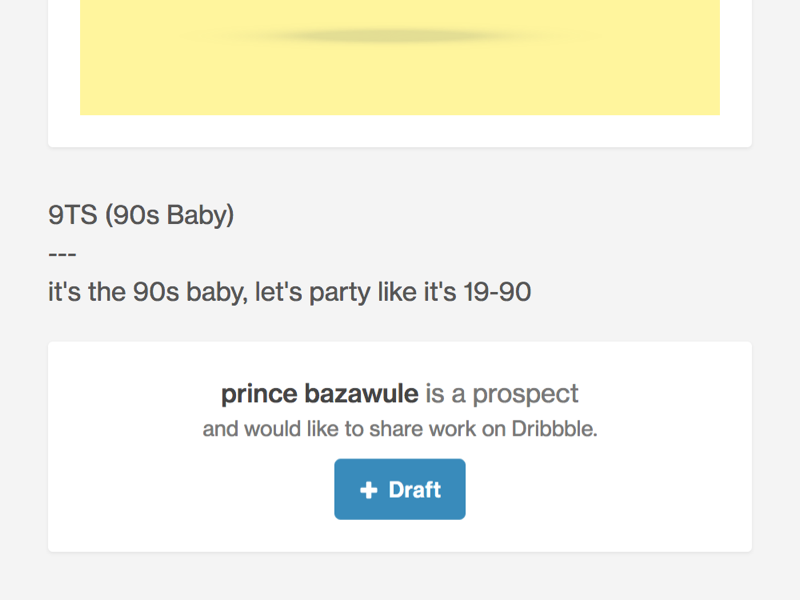This screenshot has height=600, width=800.
Task: Click the white frame below the yellow image
Action: coord(400,131)
